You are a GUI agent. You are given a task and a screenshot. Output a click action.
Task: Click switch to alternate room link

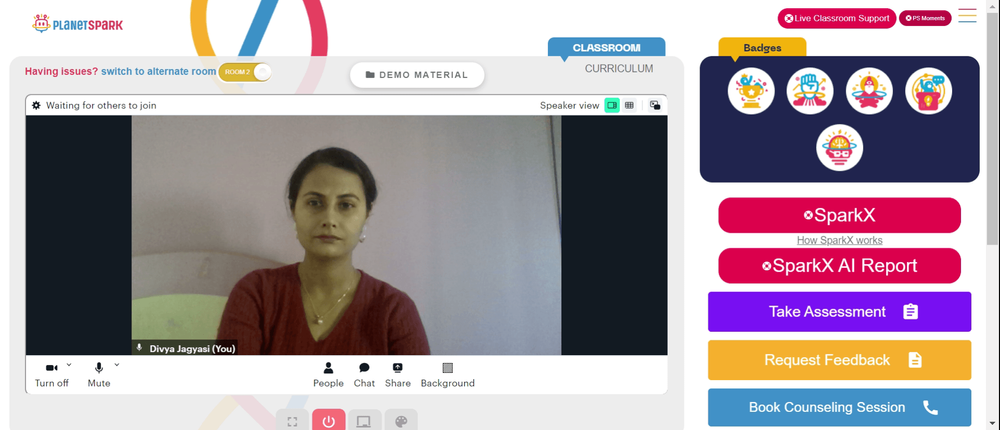click(x=158, y=71)
